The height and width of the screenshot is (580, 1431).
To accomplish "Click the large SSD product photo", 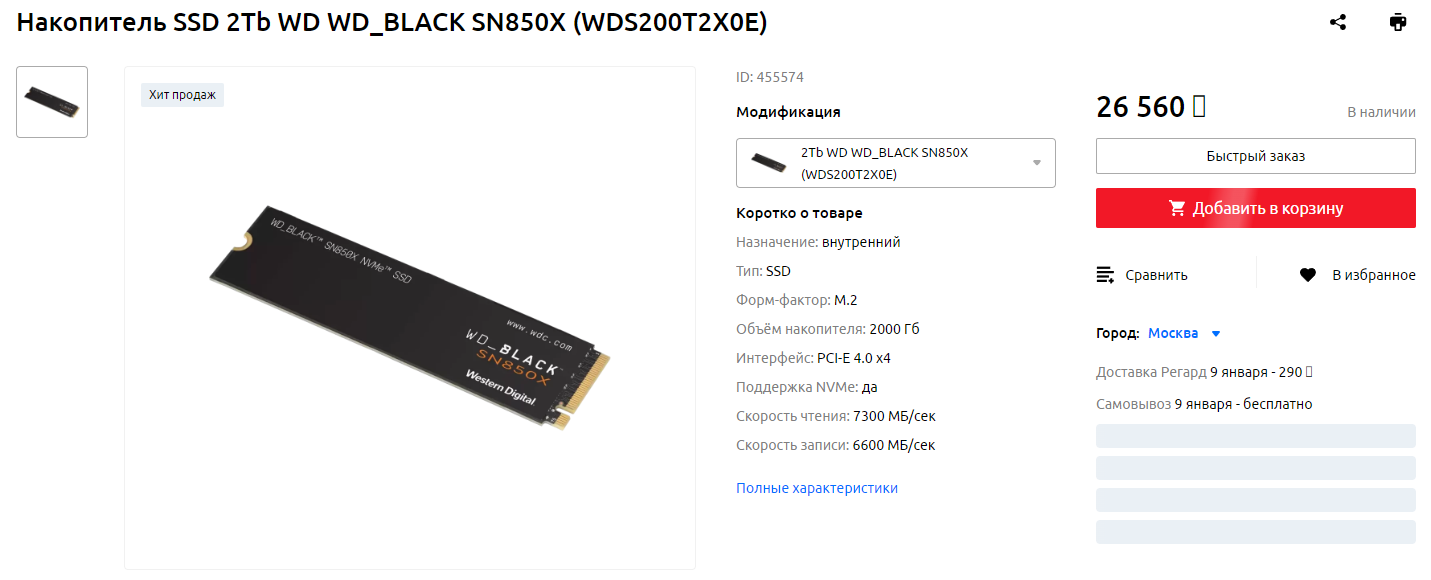I will (x=410, y=318).
